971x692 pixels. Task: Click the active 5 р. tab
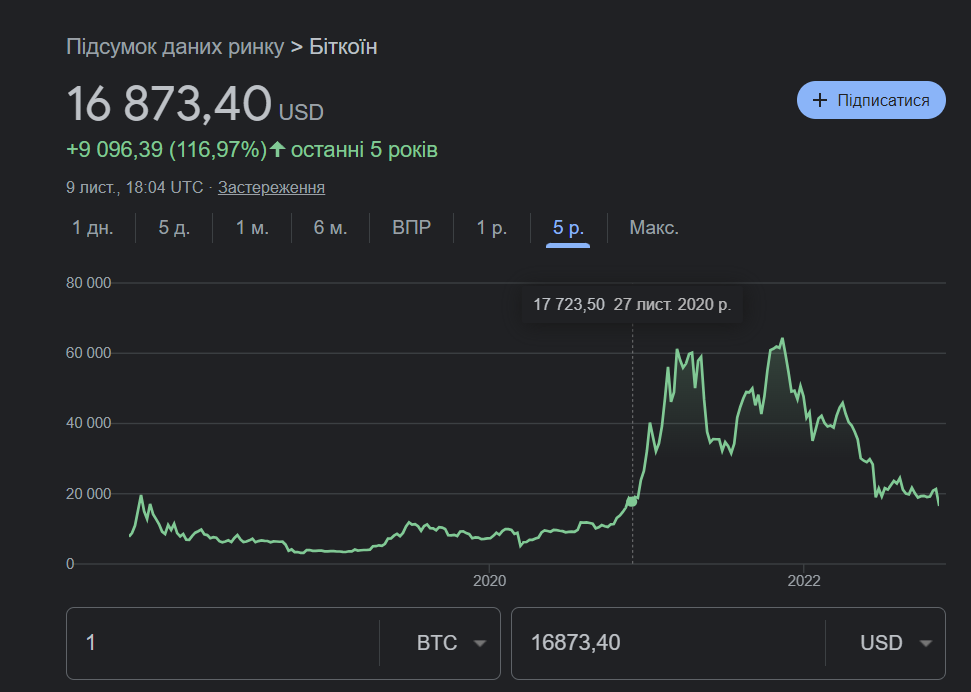click(569, 228)
